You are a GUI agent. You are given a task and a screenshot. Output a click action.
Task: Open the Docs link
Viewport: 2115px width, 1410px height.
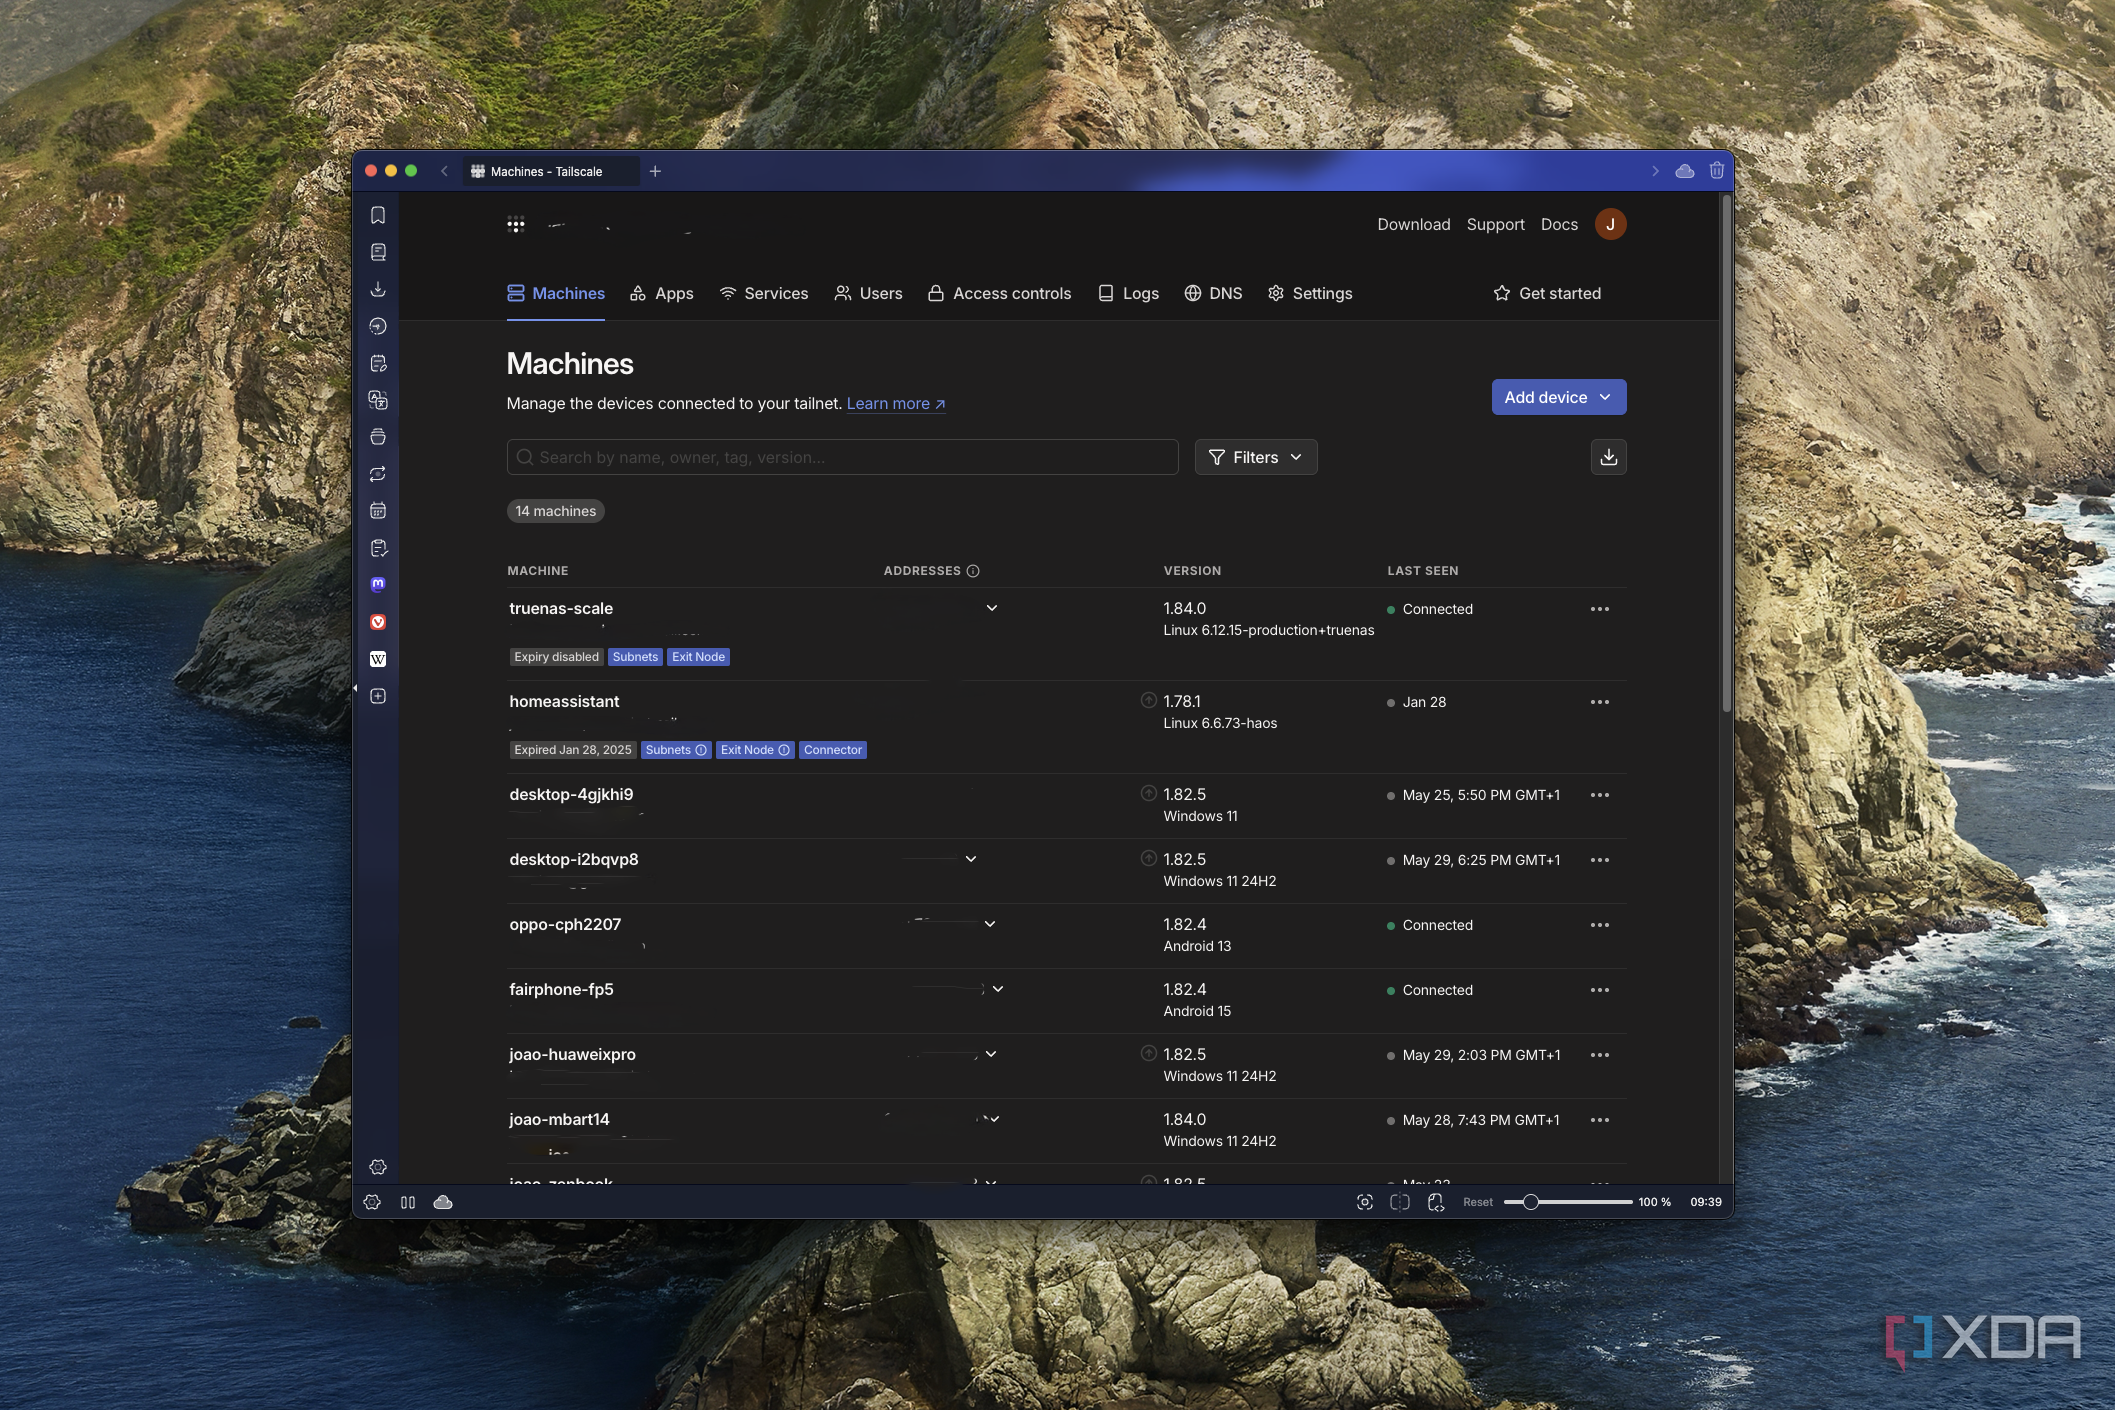pos(1559,224)
